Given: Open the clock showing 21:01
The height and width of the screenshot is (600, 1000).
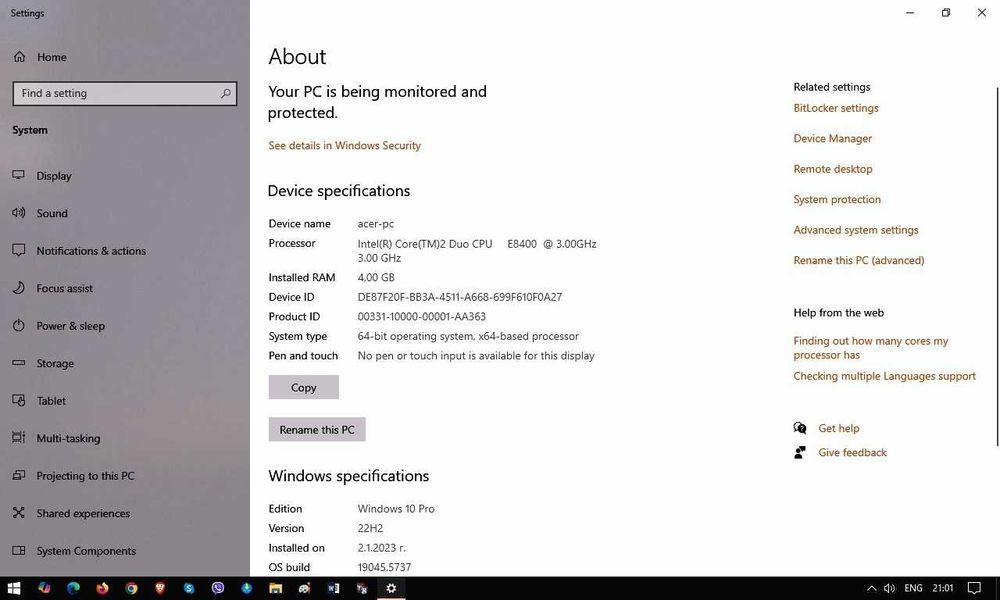Looking at the screenshot, I should (x=943, y=588).
